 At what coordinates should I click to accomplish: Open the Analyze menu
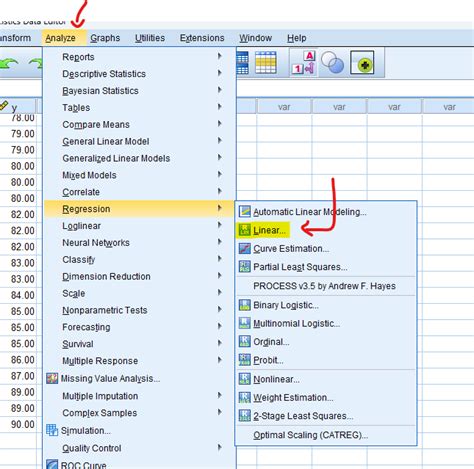(x=60, y=38)
